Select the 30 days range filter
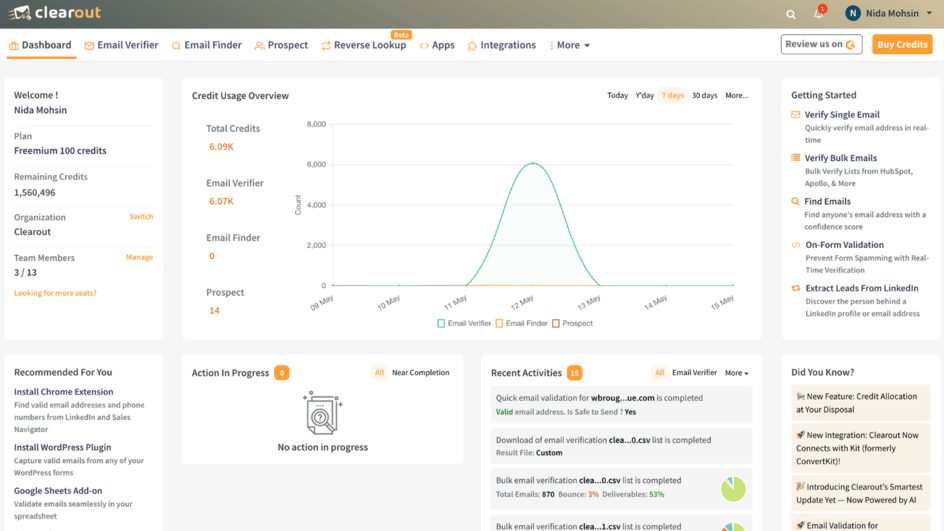The height and width of the screenshot is (531, 944). click(704, 95)
